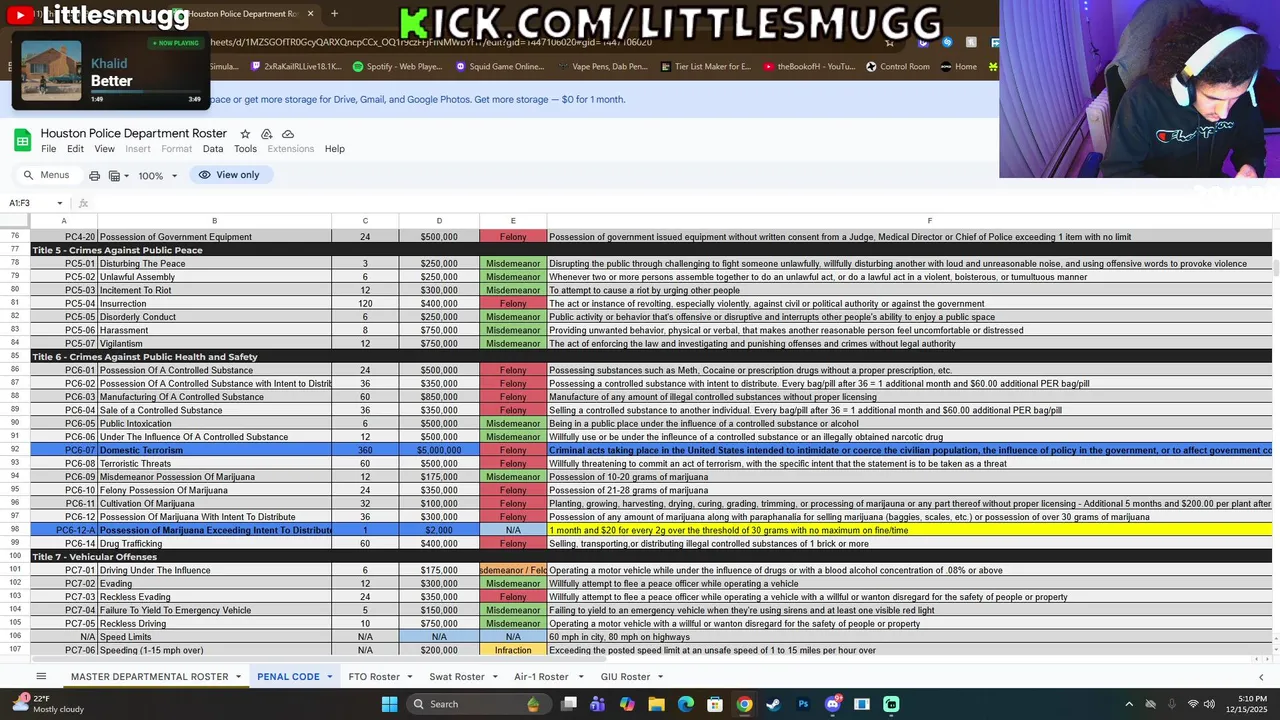Screen dimensions: 1280x720
Task: Select the Drug Trafficking cell
Action: pyautogui.click(x=214, y=544)
